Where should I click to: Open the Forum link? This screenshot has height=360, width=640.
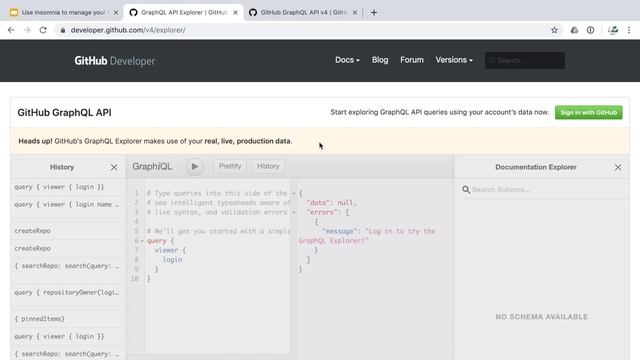tap(412, 60)
